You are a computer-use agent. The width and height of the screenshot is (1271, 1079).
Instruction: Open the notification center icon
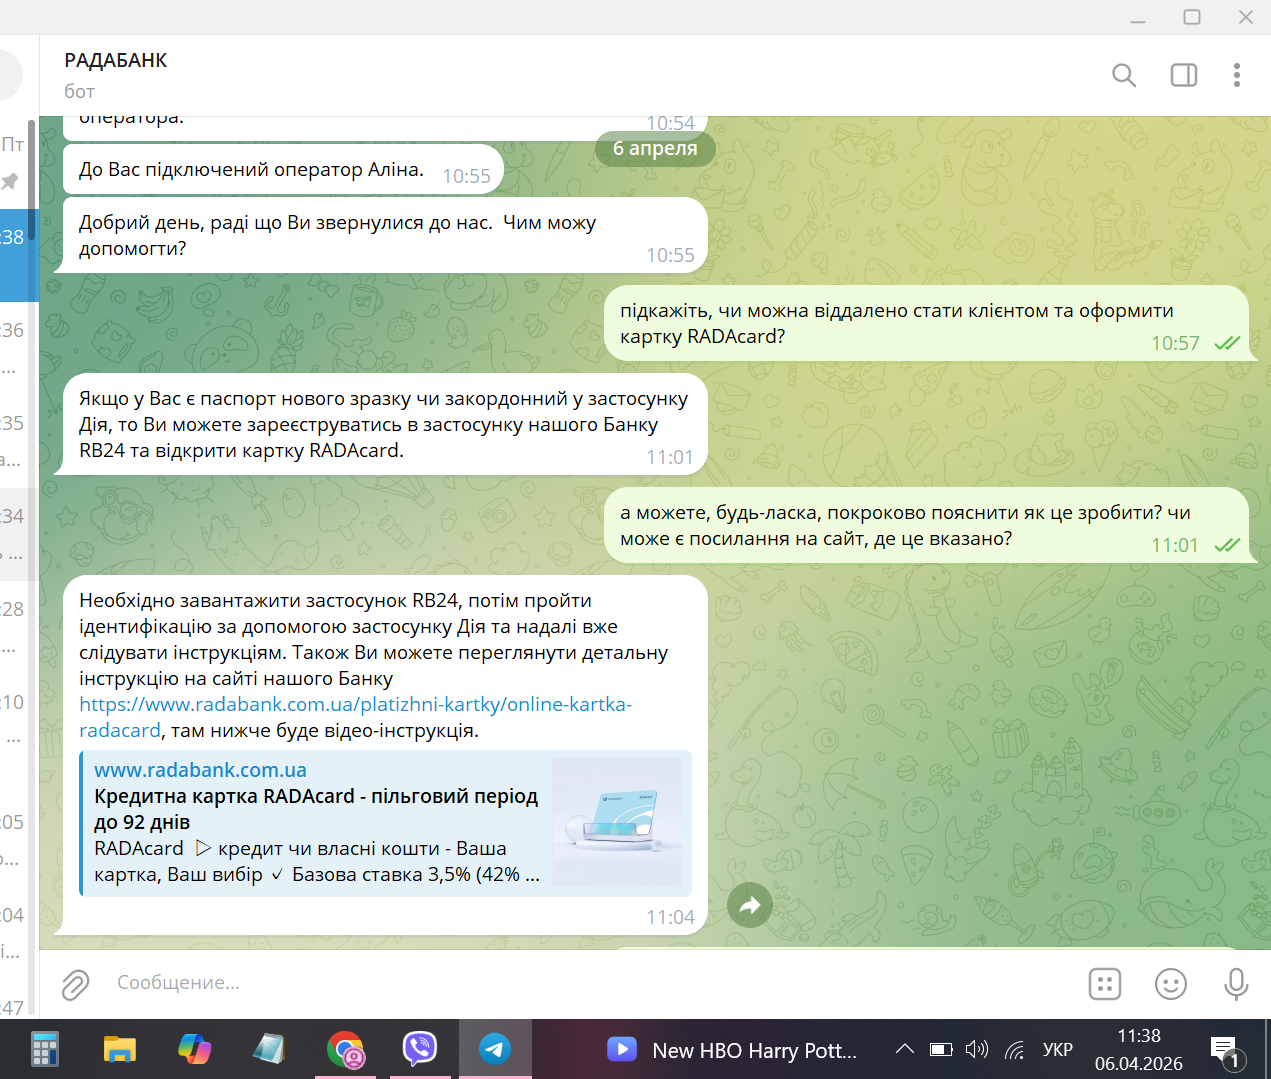pos(1227,1052)
